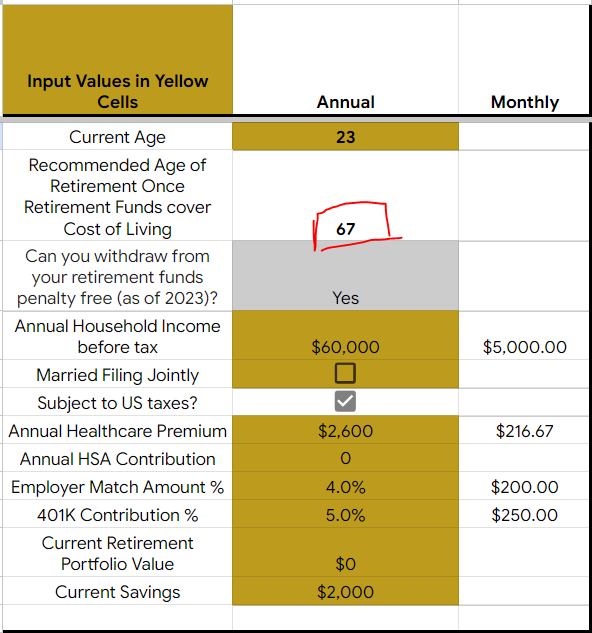The width and height of the screenshot is (592, 633).
Task: Click the $2,600 healthcare premium cell
Action: pyautogui.click(x=346, y=430)
